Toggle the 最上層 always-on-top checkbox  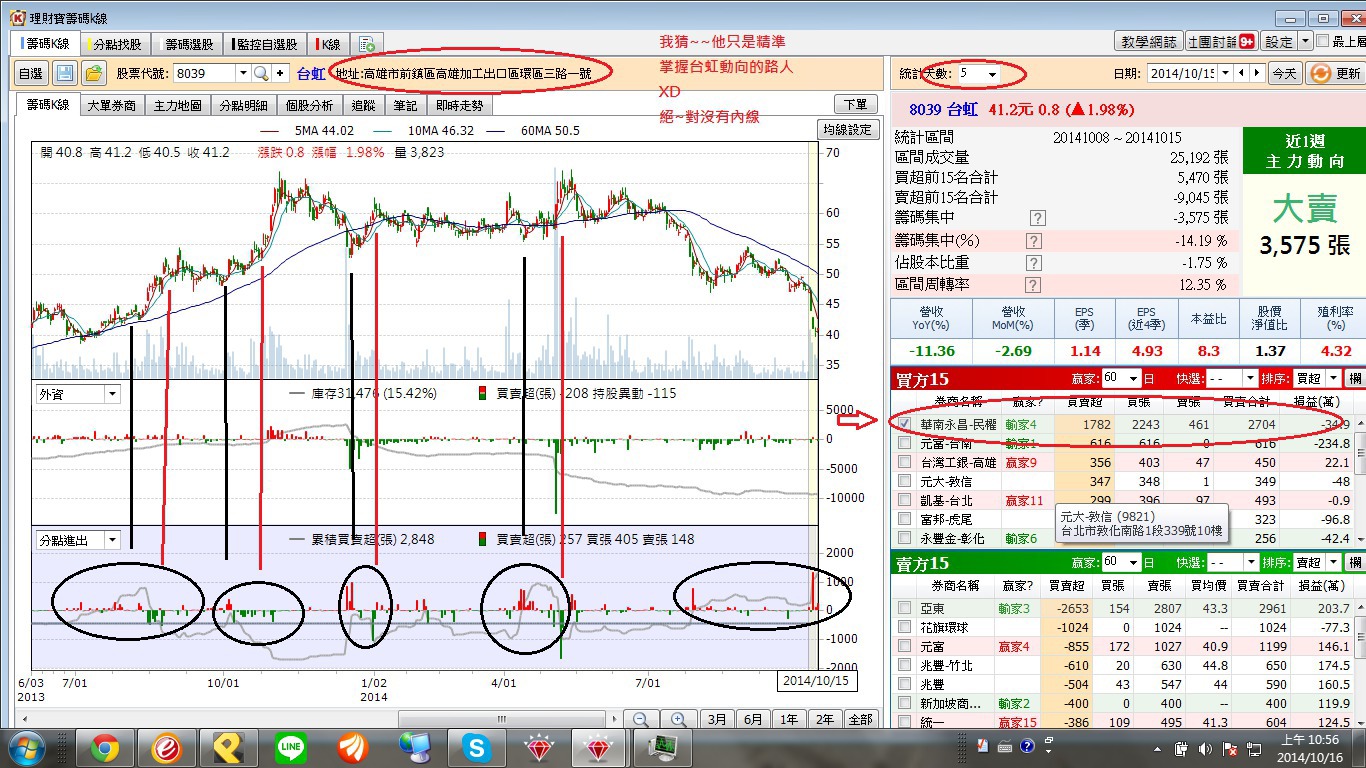tap(1323, 42)
